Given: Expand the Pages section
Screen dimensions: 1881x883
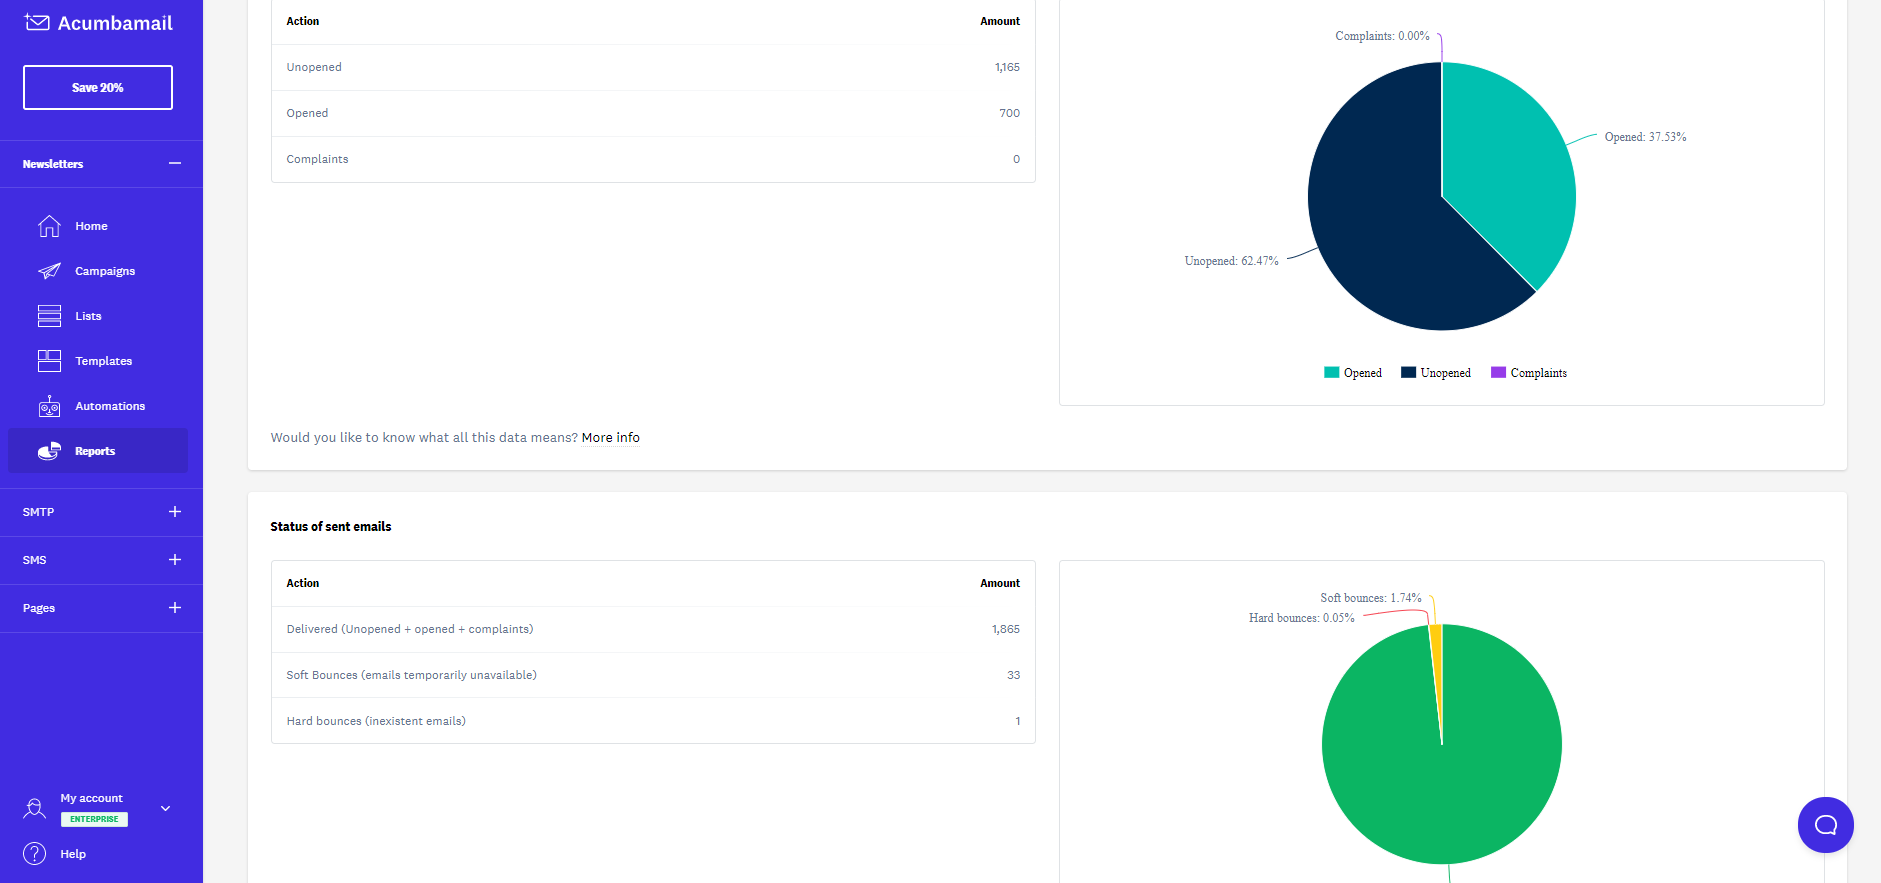Looking at the screenshot, I should pos(175,608).
